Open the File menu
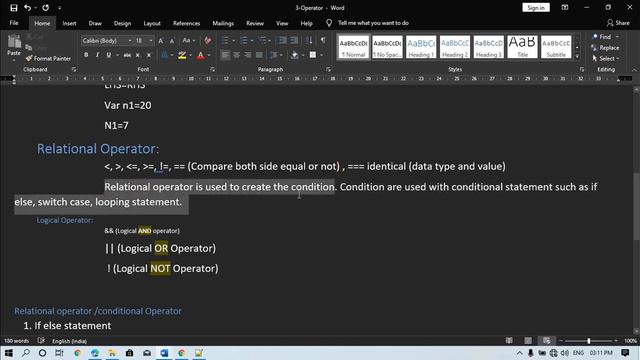The height and width of the screenshot is (360, 640). coord(14,23)
